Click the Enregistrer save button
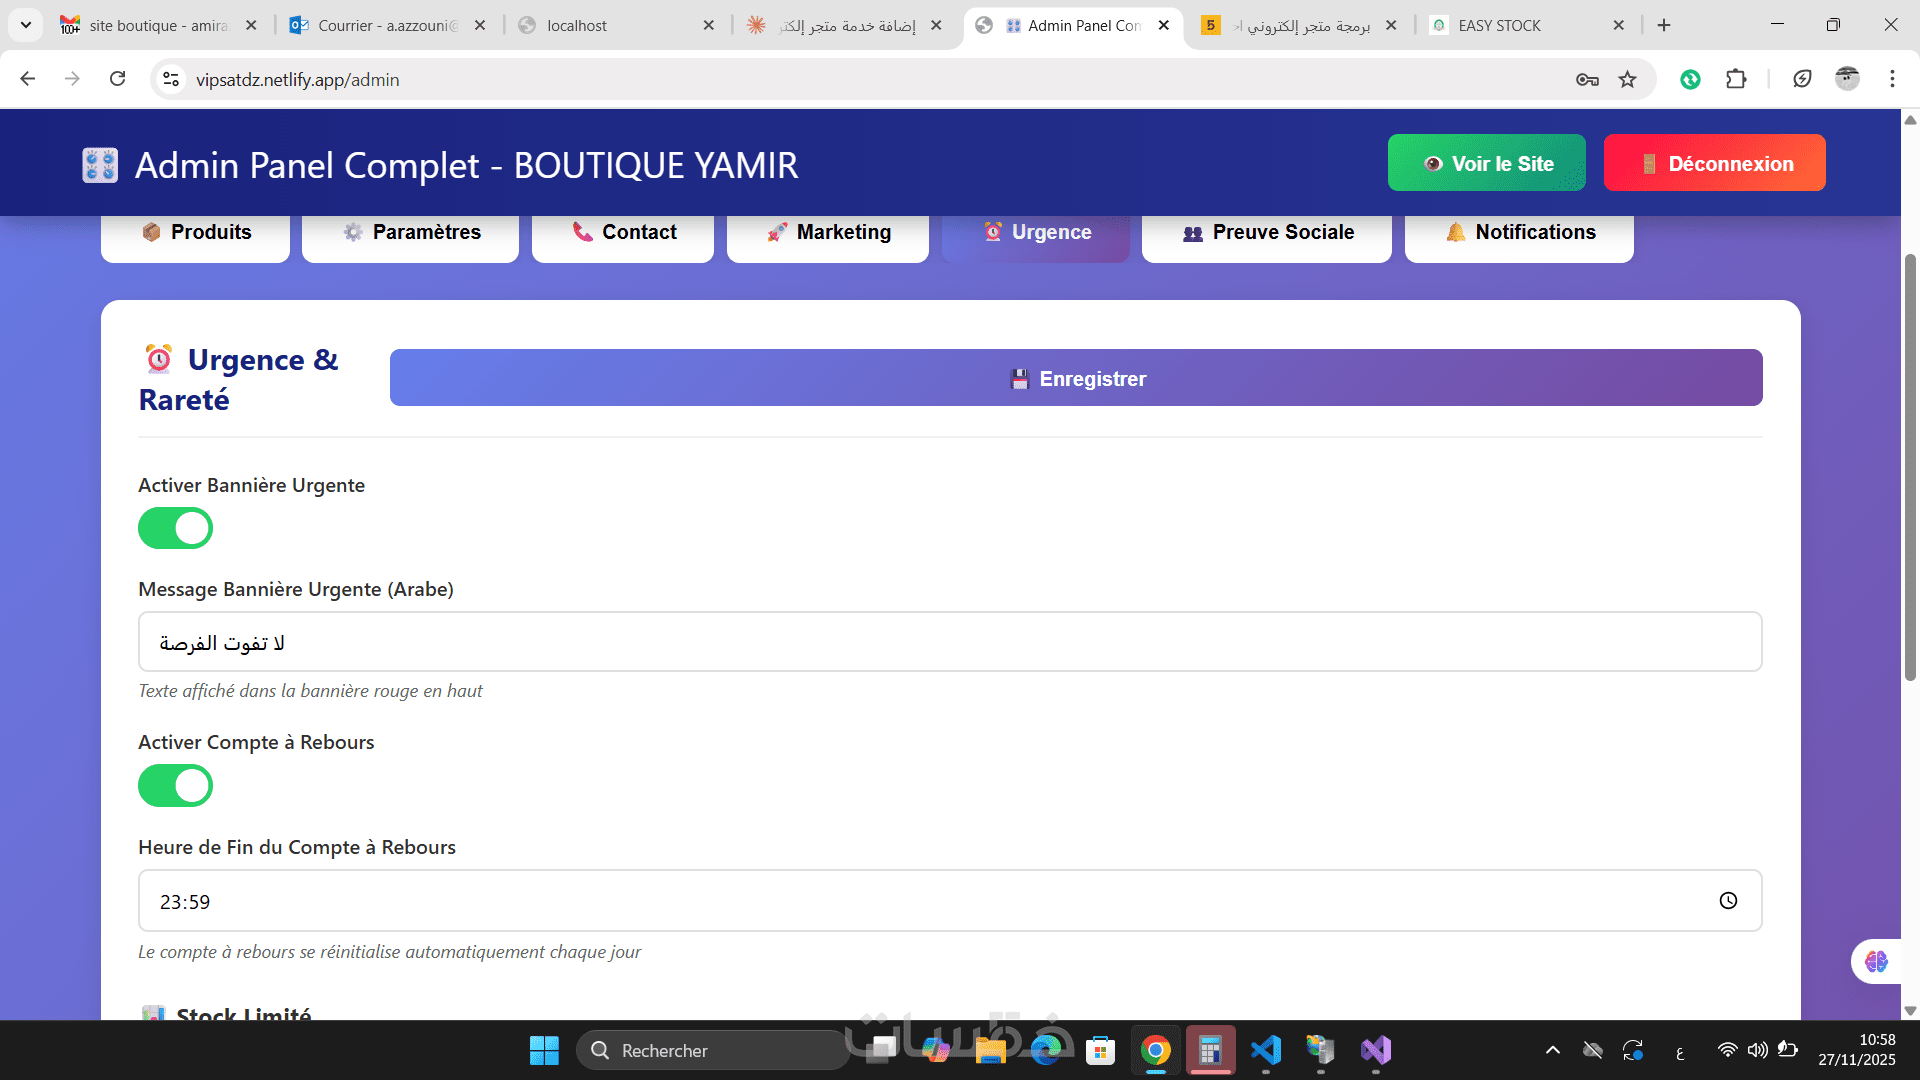This screenshot has height=1080, width=1920. 1076,378
